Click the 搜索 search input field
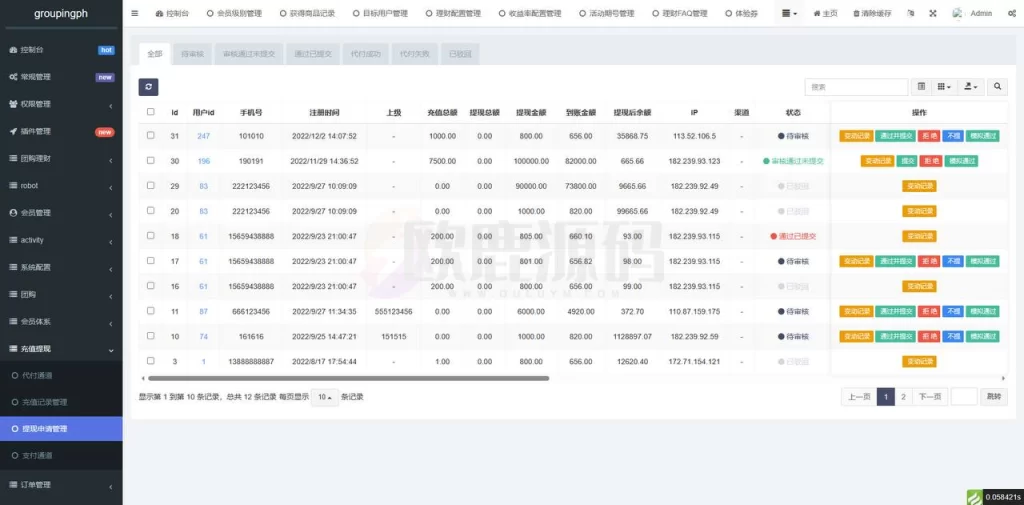1024x505 pixels. (856, 87)
